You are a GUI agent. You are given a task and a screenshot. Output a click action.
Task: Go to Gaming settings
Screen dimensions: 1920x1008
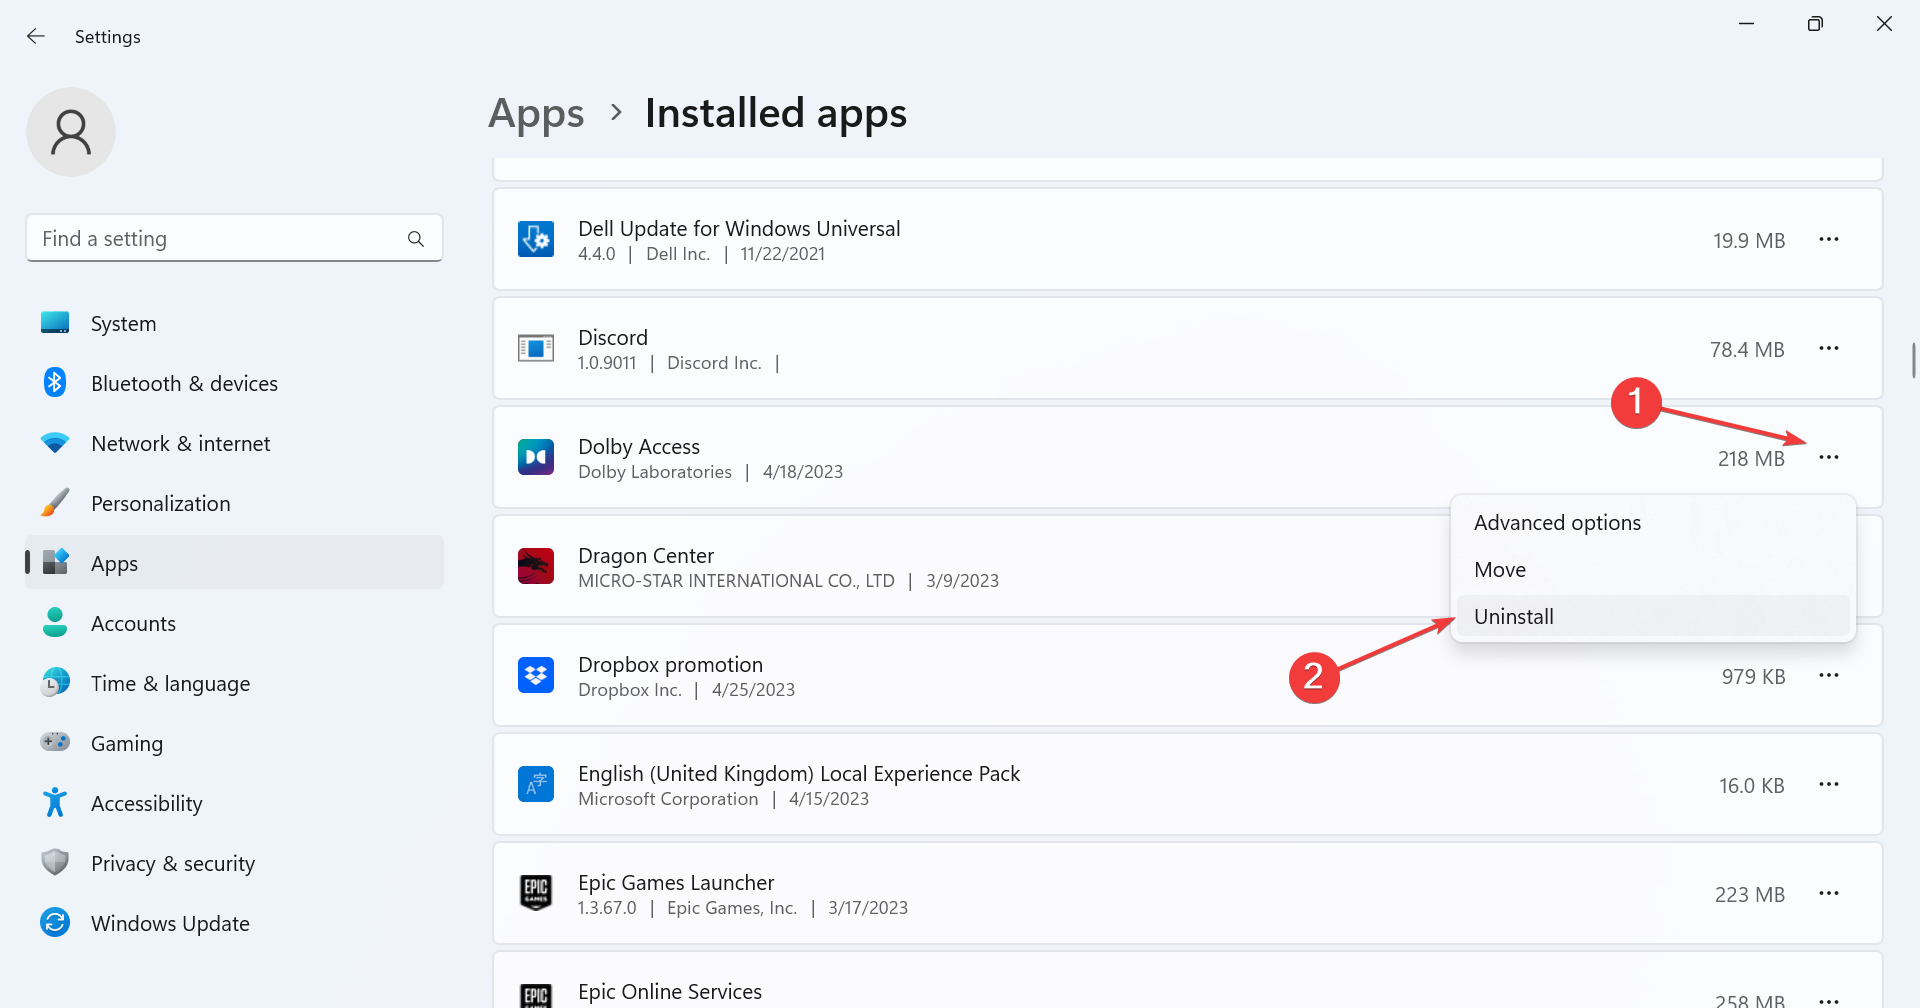(x=234, y=743)
